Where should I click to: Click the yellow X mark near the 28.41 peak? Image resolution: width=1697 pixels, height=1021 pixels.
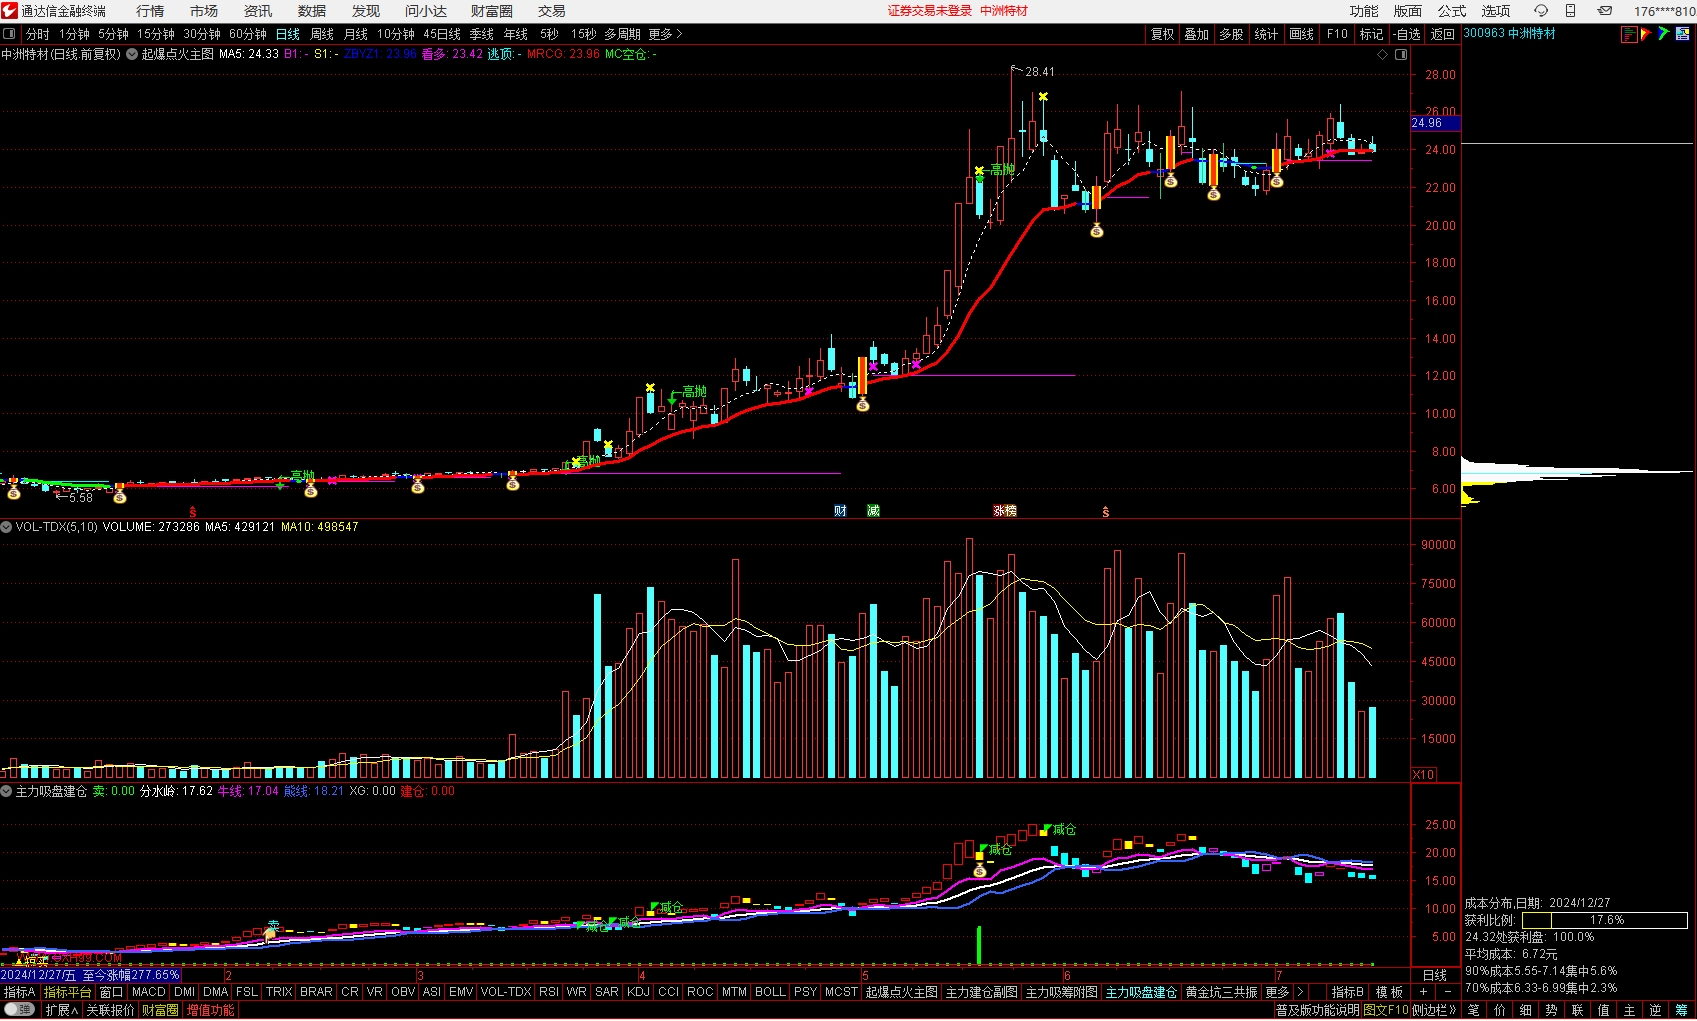coord(1043,97)
